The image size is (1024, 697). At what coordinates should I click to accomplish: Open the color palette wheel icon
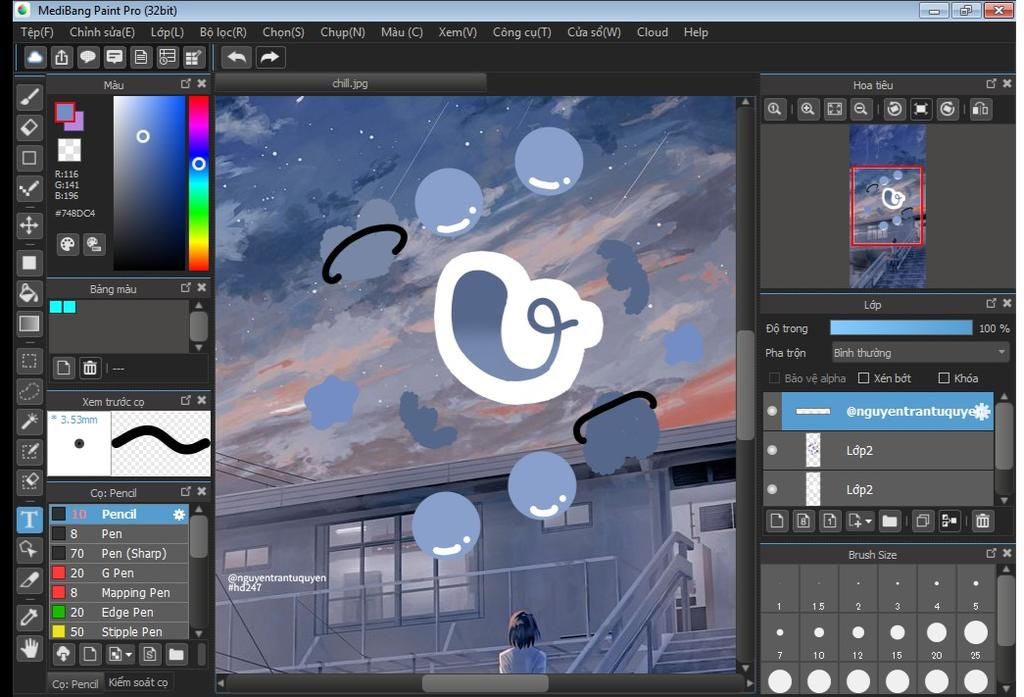tap(67, 244)
